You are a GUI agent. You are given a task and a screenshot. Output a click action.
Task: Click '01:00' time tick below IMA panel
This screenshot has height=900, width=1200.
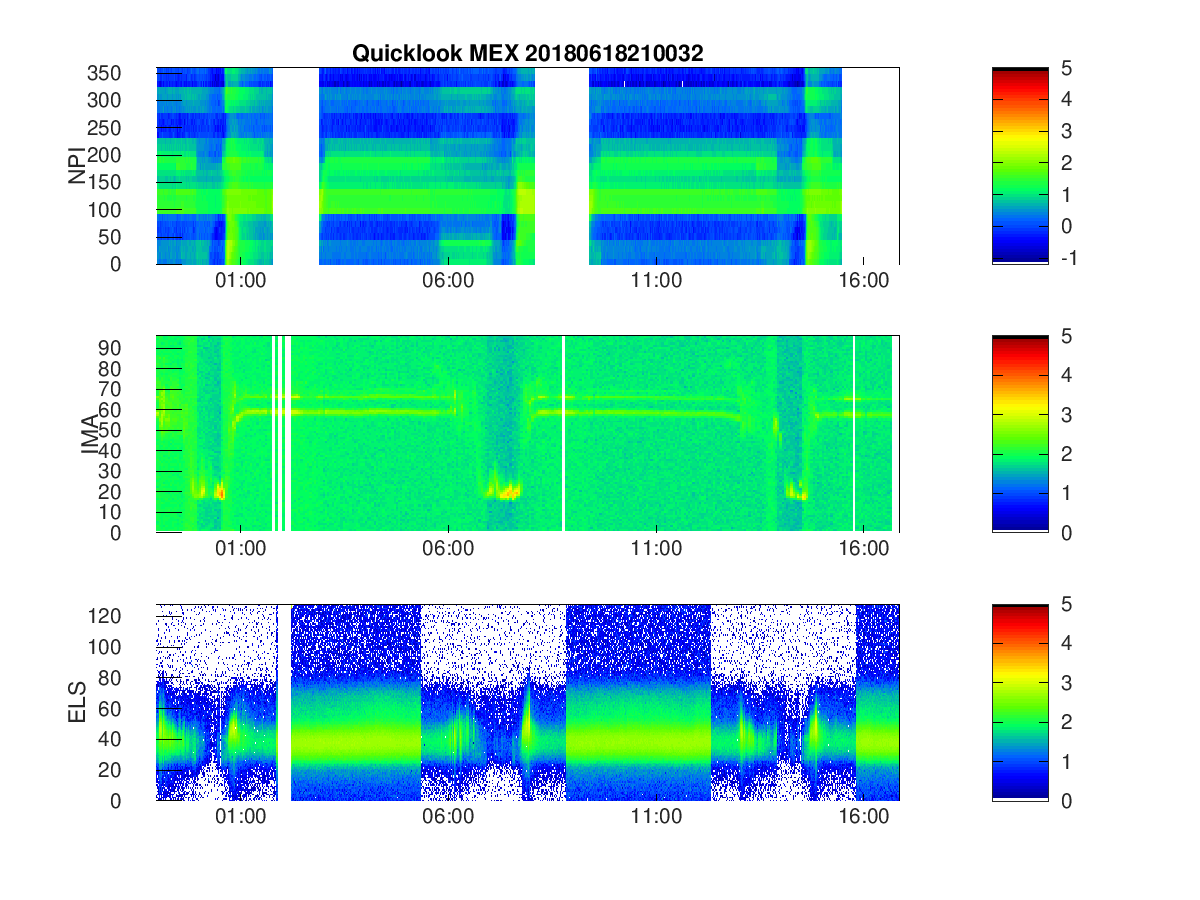[x=241, y=549]
